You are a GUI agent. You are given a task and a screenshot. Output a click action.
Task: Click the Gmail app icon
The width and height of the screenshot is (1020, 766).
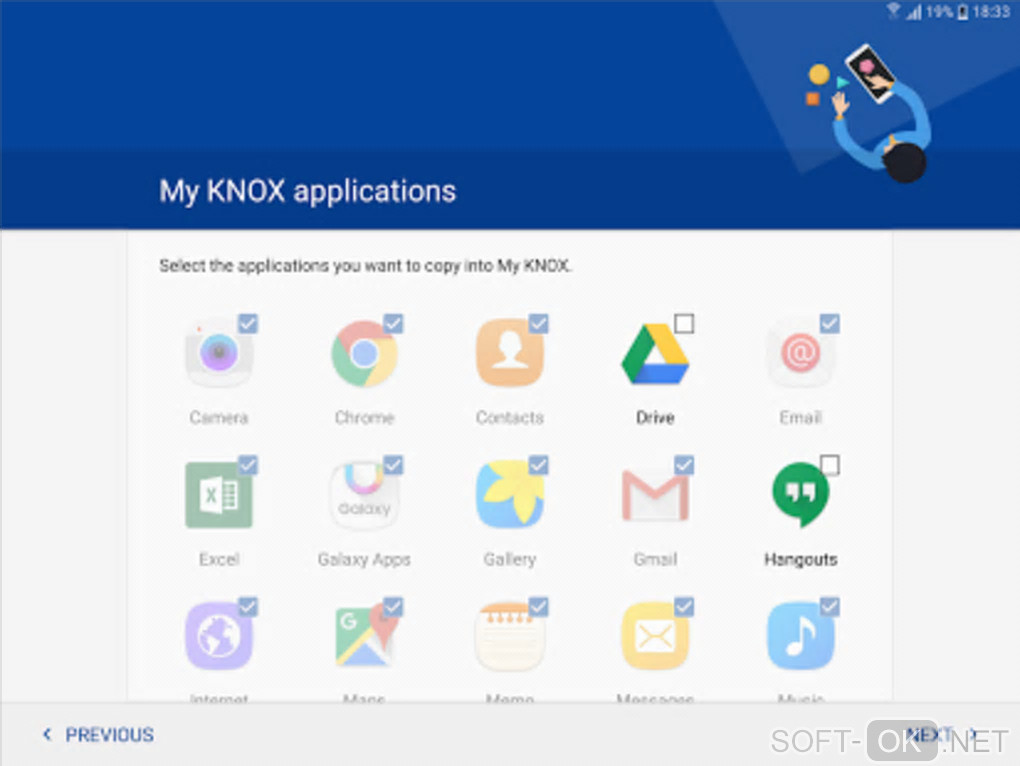(x=655, y=495)
